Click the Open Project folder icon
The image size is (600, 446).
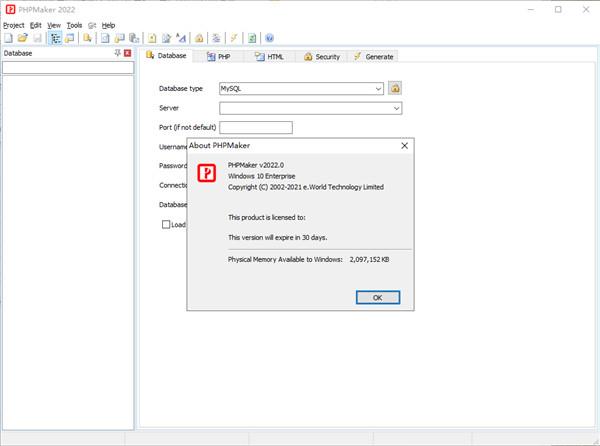click(21, 38)
